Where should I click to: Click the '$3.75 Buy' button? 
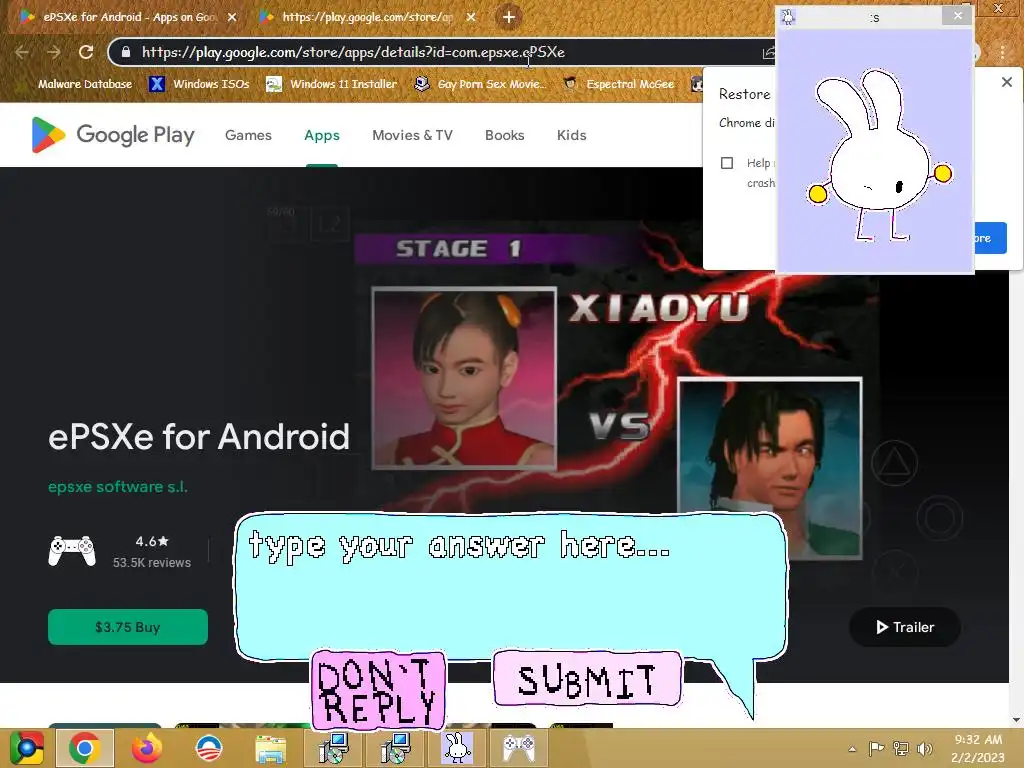(x=128, y=627)
